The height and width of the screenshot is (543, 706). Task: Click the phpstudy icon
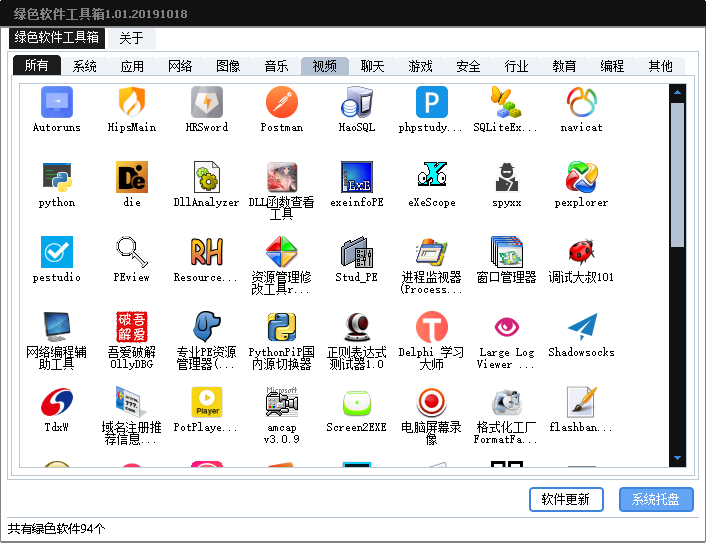point(432,102)
